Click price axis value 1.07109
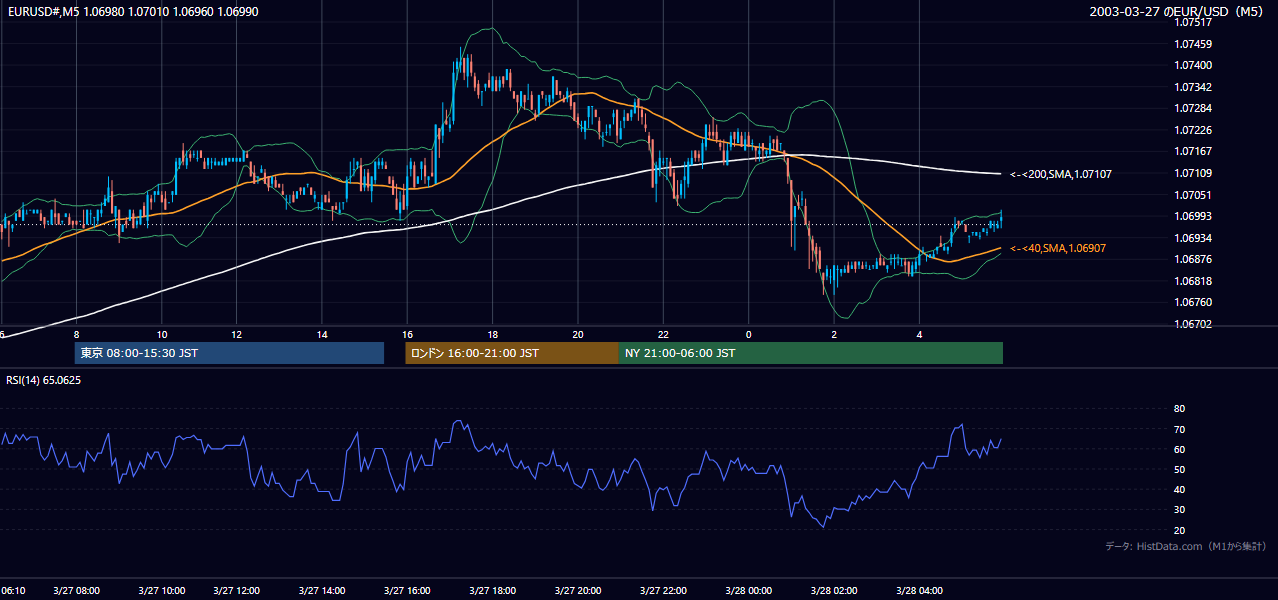 click(1193, 173)
